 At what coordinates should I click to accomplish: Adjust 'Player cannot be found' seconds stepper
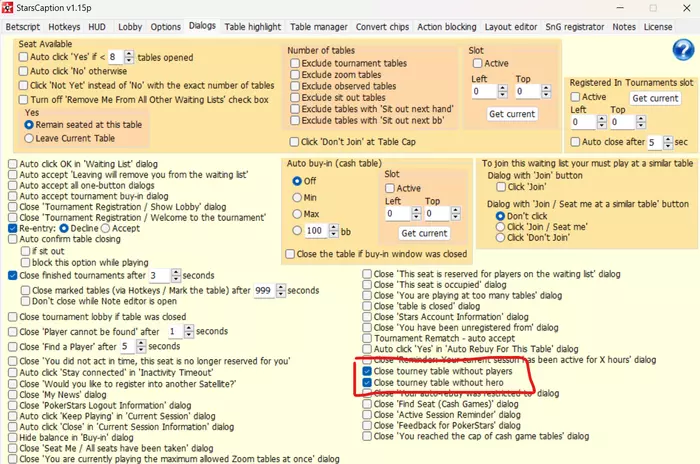coord(189,331)
